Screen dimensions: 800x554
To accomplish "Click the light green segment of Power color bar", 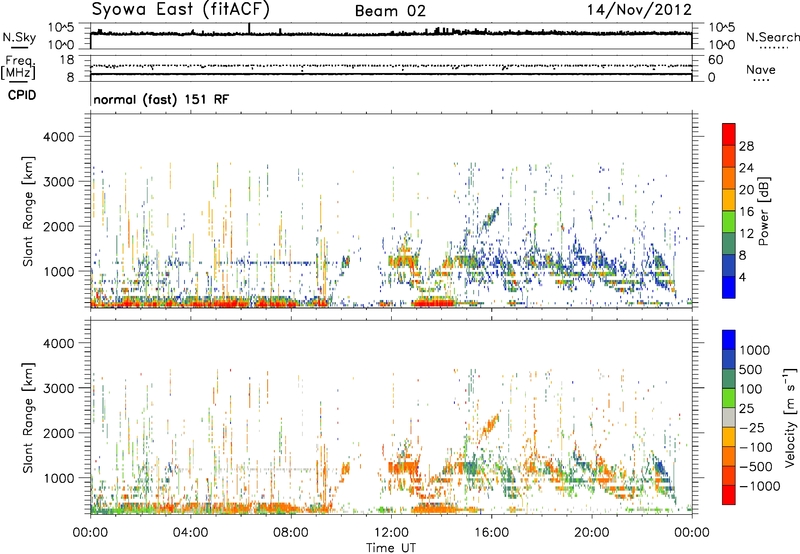I will pos(729,222).
